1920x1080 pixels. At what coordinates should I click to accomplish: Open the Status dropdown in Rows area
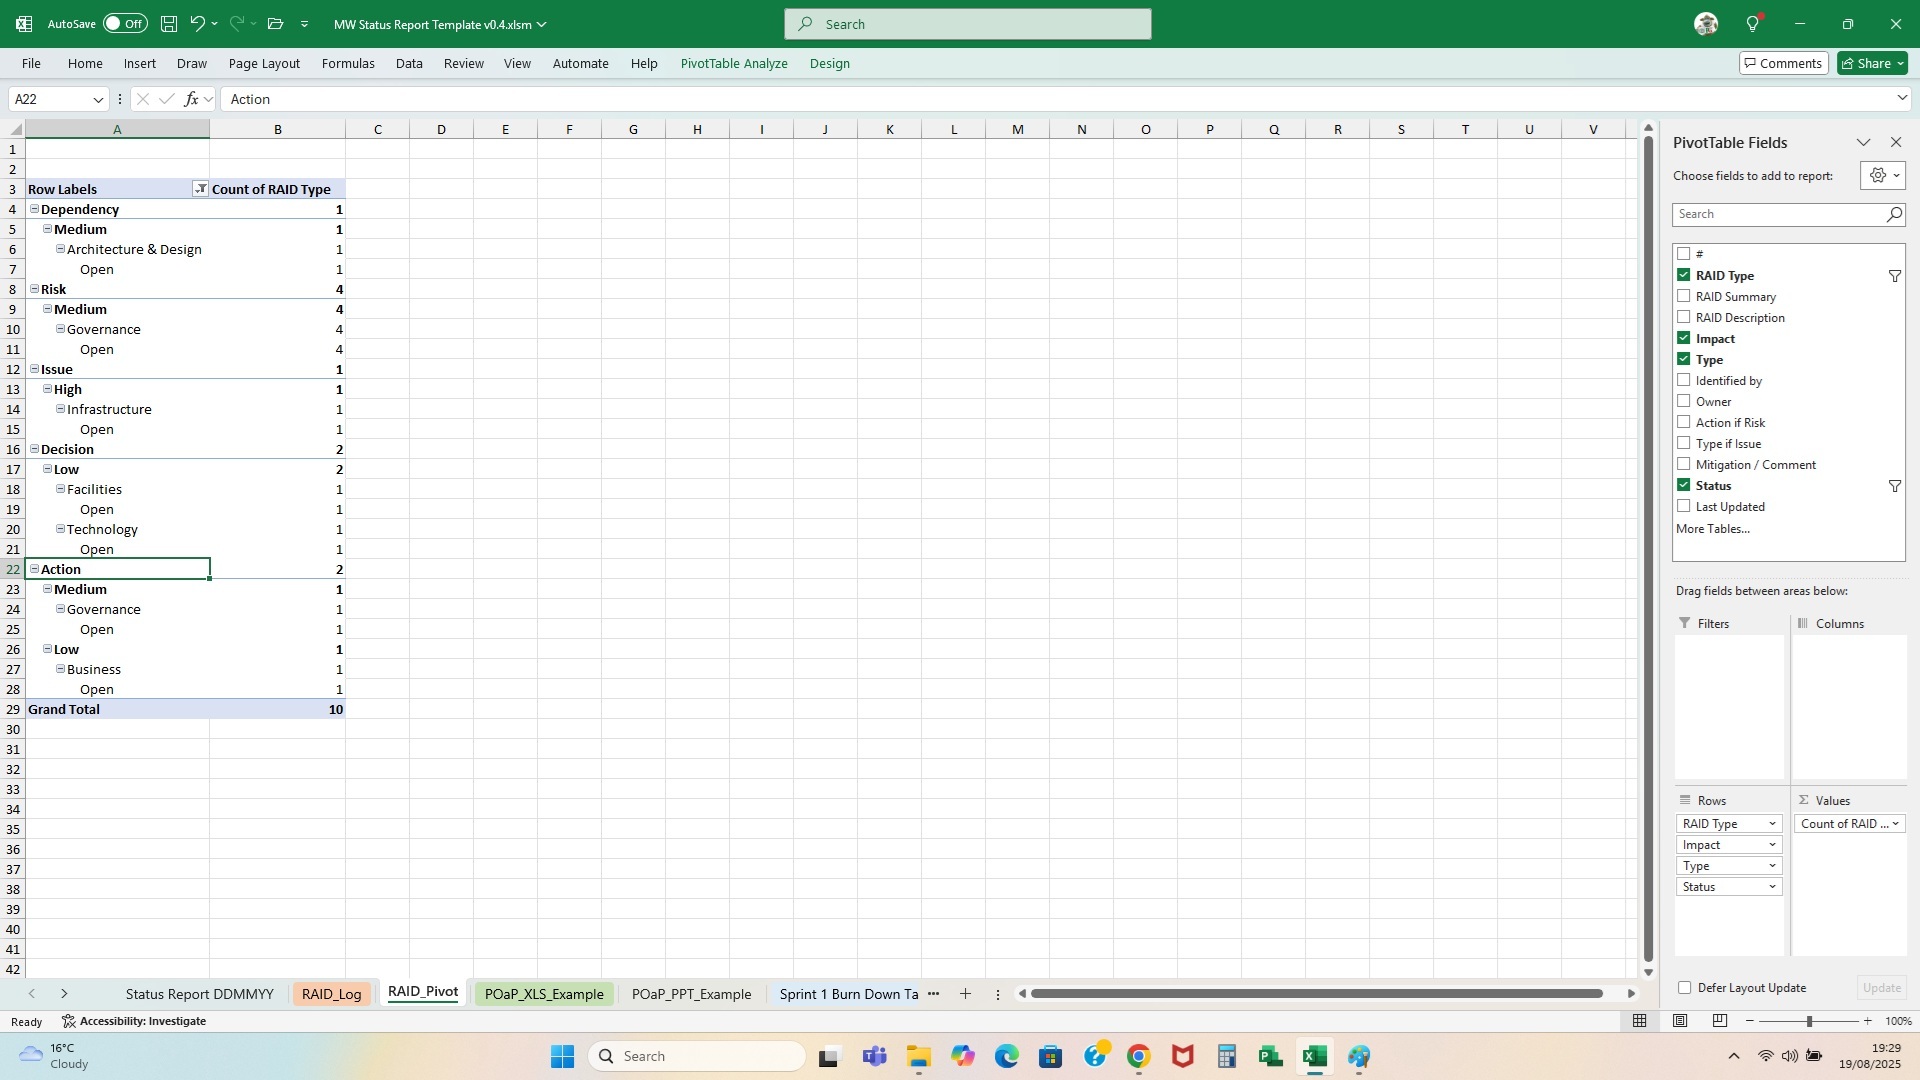click(x=1773, y=886)
